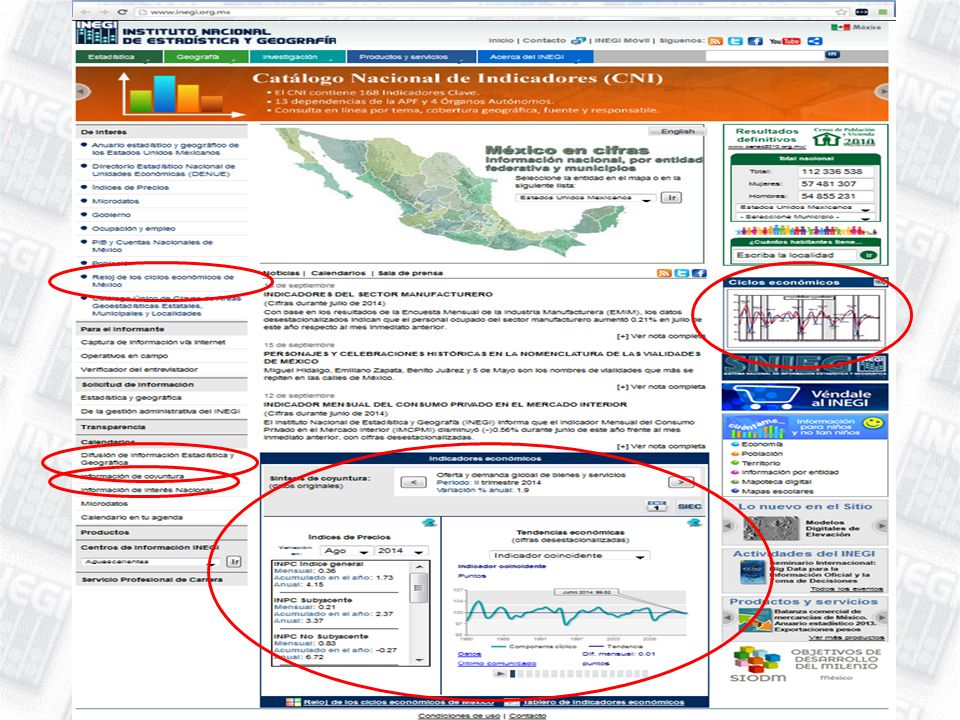Click the INEGI logo at top left
The image size is (960, 720).
pyautogui.click(x=96, y=32)
